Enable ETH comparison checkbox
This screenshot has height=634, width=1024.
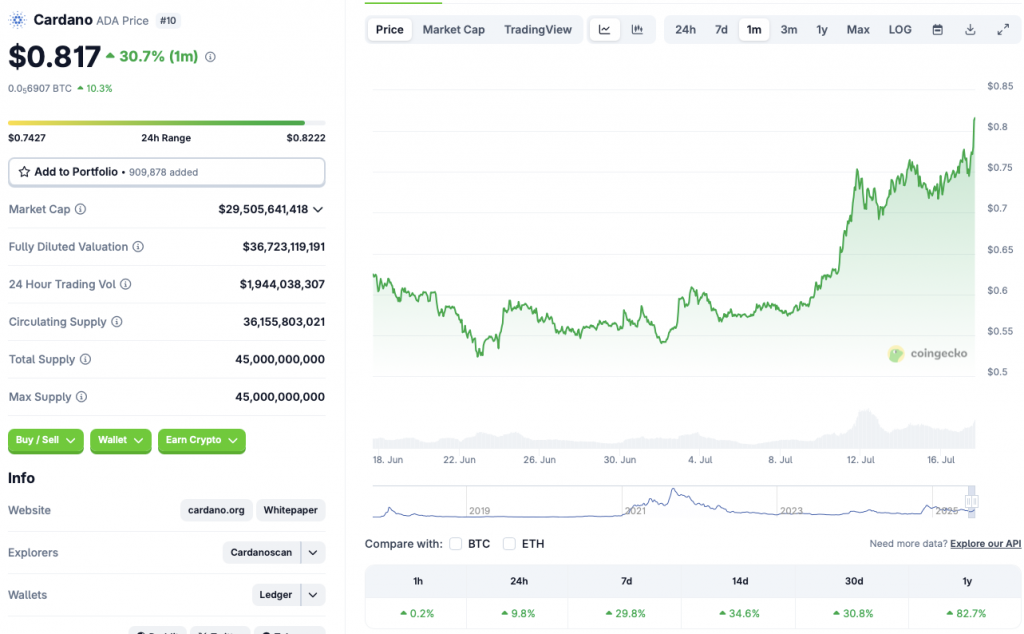pos(509,543)
